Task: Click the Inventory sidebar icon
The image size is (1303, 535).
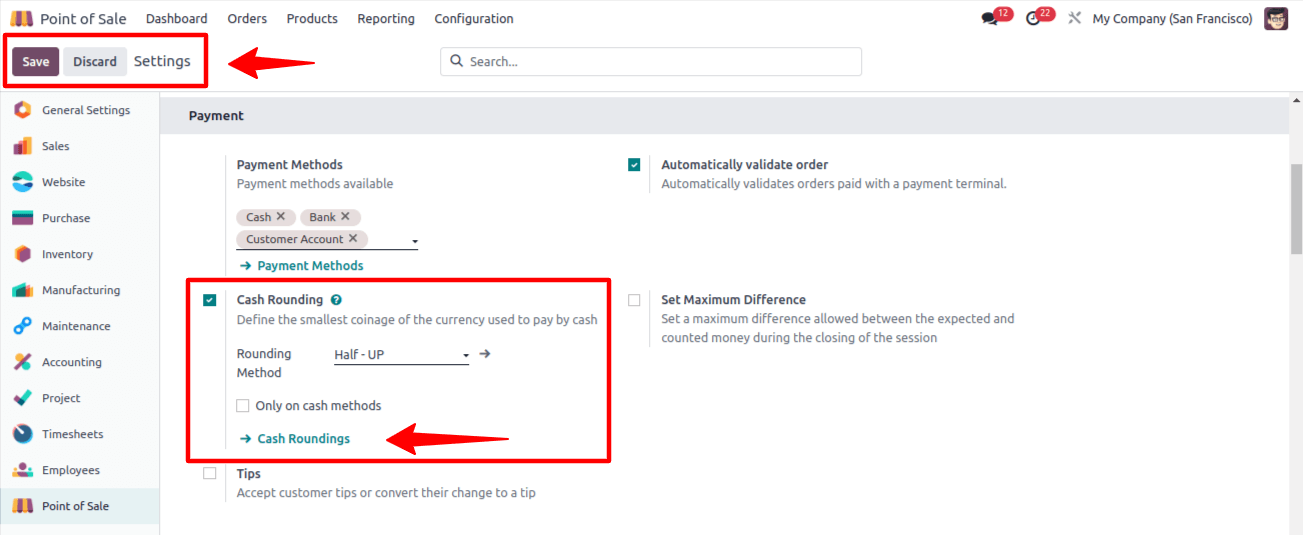Action: click(22, 254)
